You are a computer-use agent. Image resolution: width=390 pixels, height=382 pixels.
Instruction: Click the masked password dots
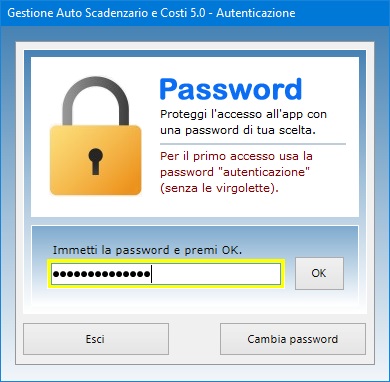coord(101,274)
